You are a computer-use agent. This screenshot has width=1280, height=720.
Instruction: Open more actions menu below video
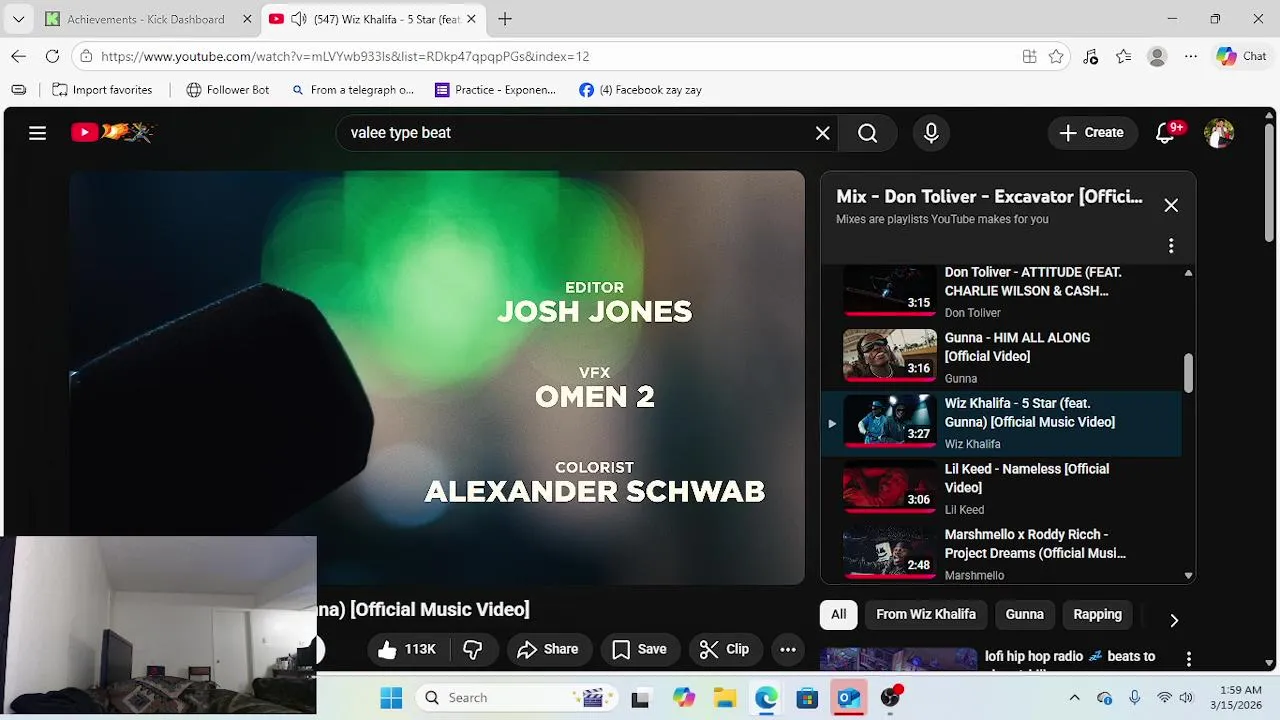[x=788, y=649]
